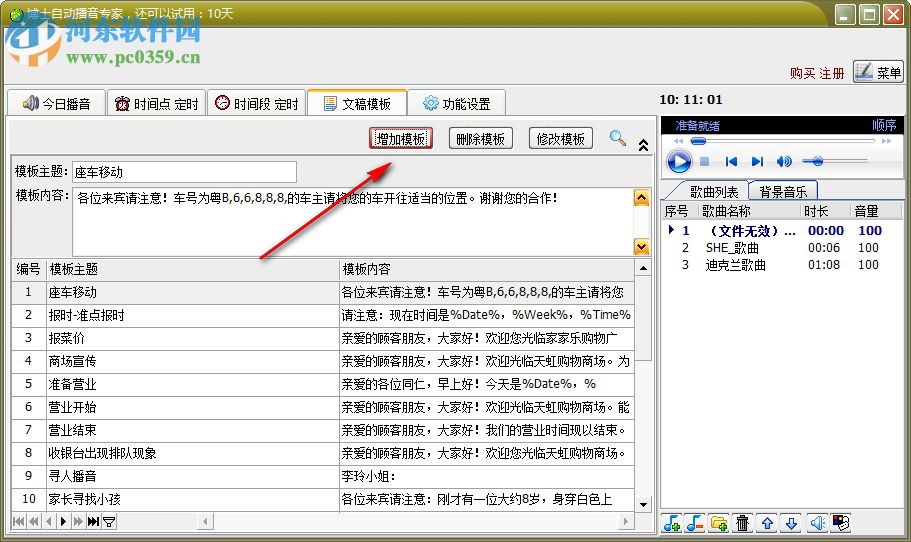The width and height of the screenshot is (911, 542).
Task: Switch to the 时间点 定时 tab
Action: (x=156, y=103)
